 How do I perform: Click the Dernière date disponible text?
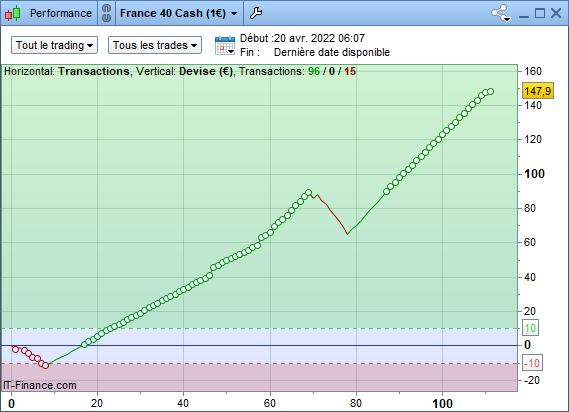click(332, 52)
